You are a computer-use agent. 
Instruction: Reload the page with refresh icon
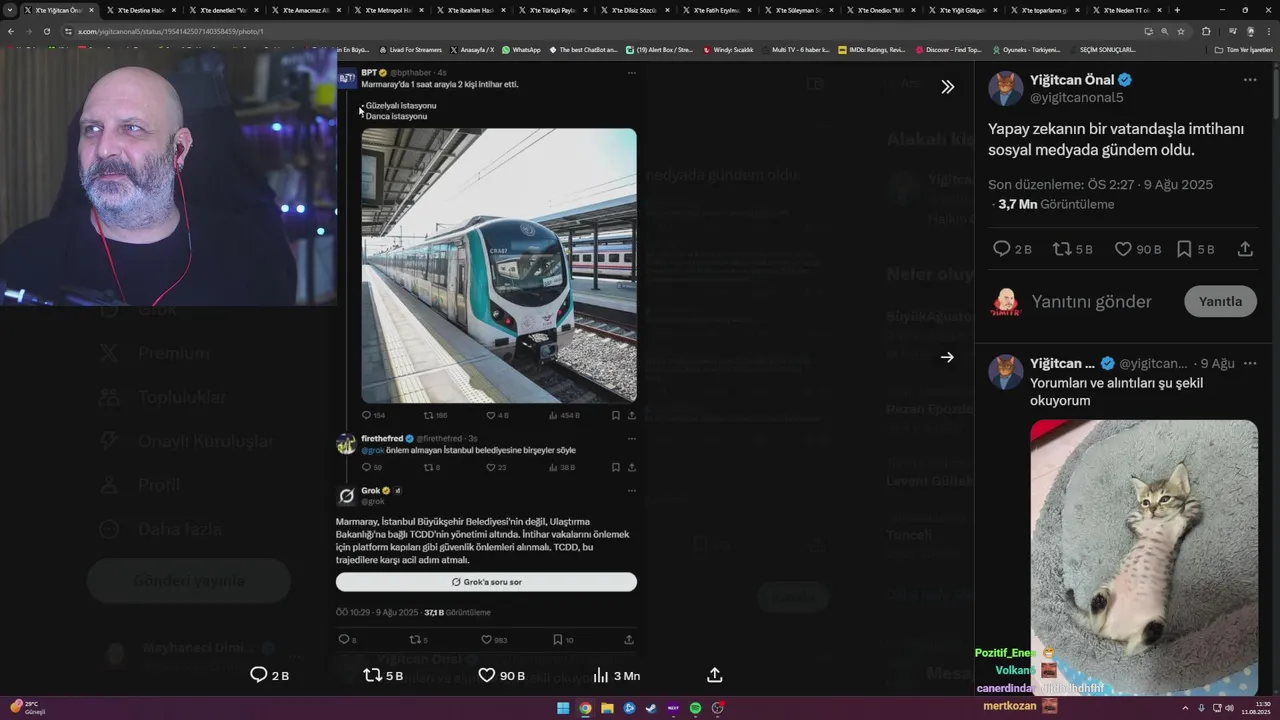tap(47, 31)
